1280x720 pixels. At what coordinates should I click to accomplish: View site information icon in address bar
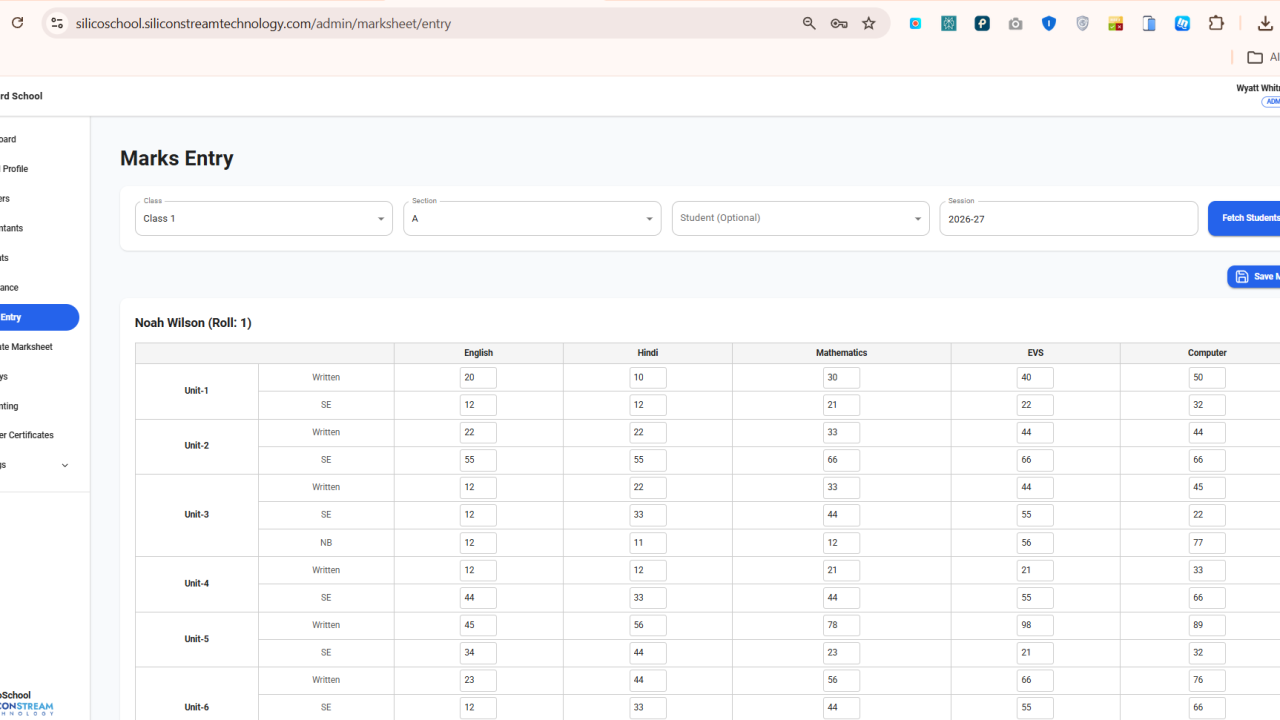pyautogui.click(x=57, y=23)
